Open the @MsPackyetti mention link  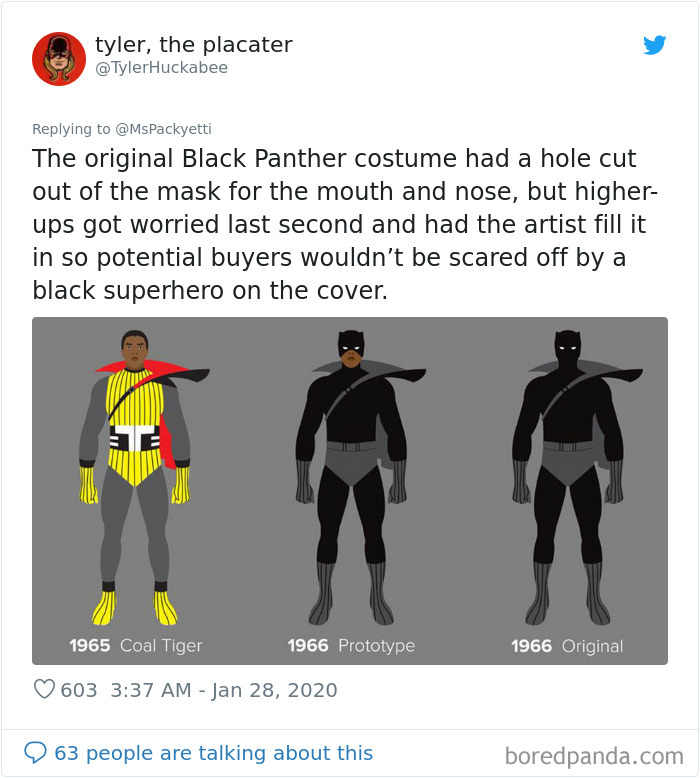point(163,129)
